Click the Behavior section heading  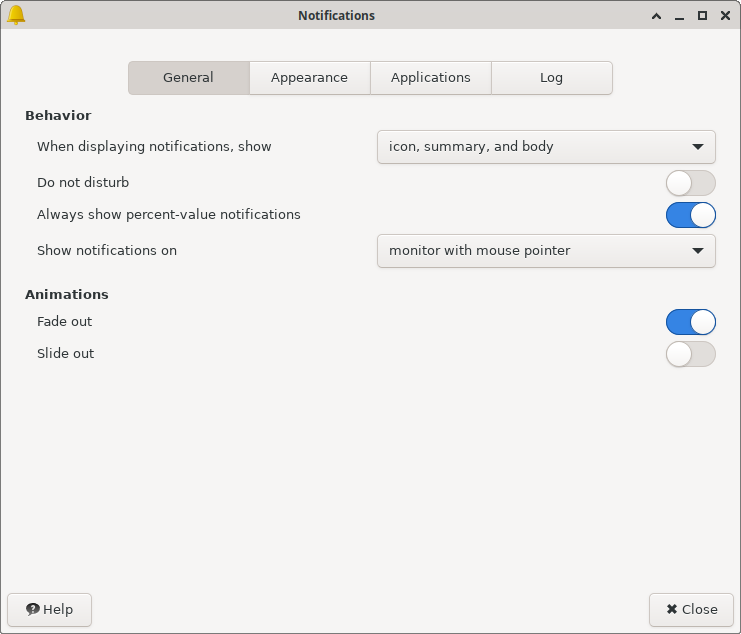point(58,116)
